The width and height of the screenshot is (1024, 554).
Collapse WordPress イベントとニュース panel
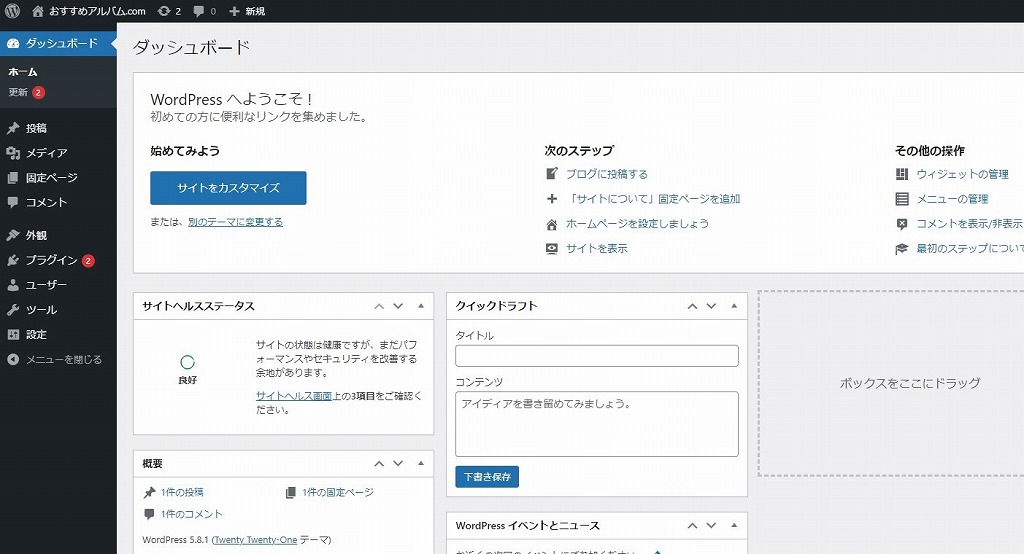[x=734, y=525]
